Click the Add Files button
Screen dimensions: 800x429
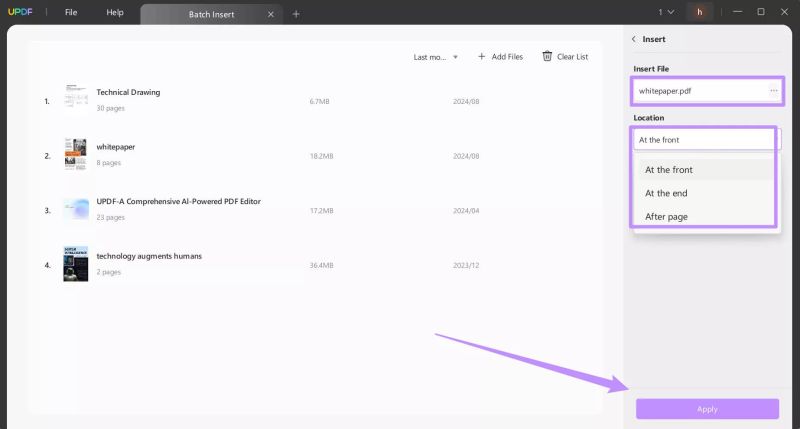coord(501,57)
